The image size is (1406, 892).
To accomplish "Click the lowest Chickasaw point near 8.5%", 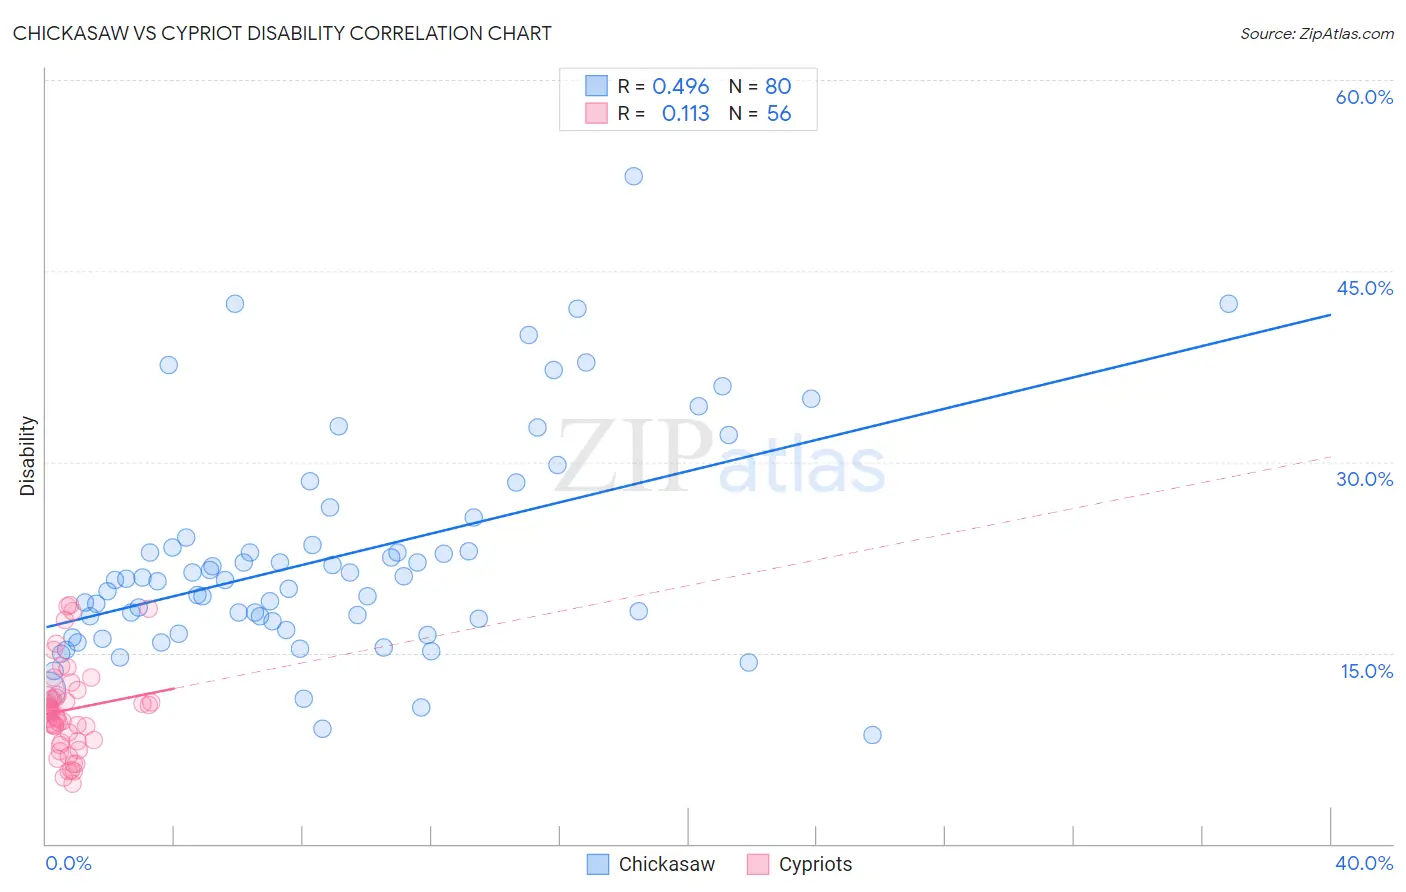I will (872, 735).
